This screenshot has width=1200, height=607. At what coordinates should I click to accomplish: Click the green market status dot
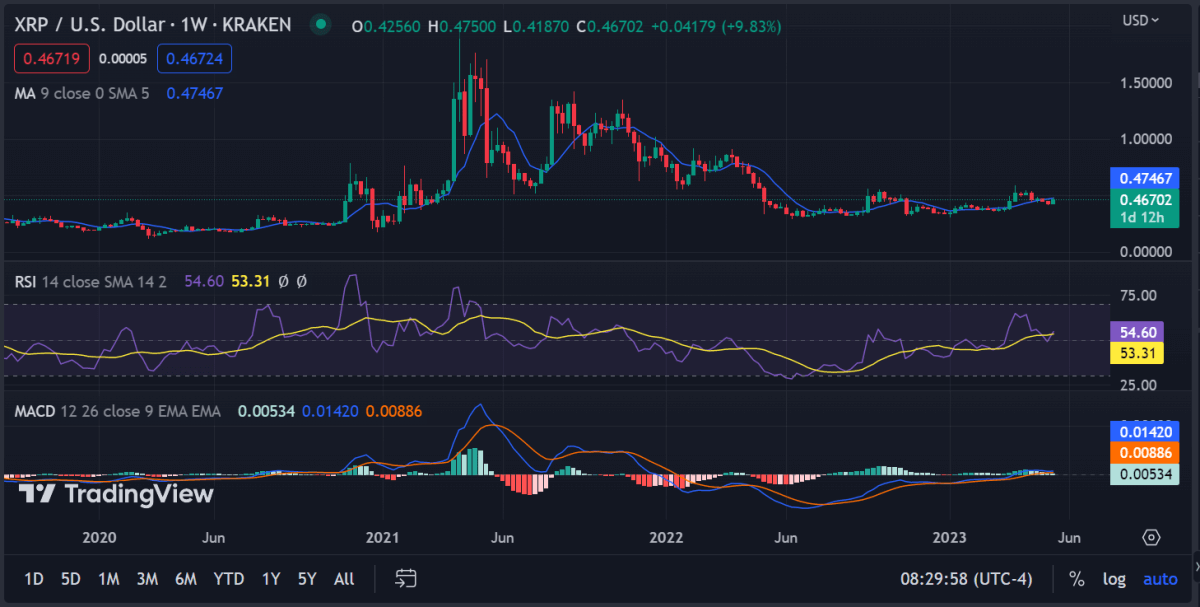319,23
